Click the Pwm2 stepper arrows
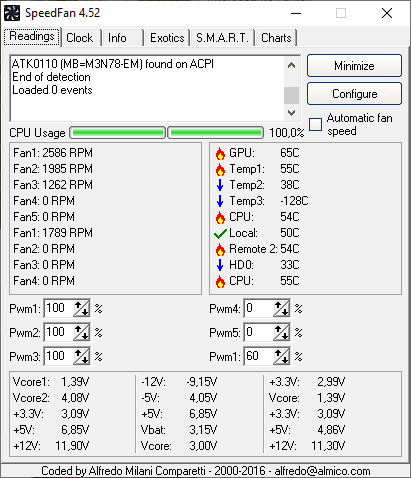The image size is (411, 478). pyautogui.click(x=82, y=332)
